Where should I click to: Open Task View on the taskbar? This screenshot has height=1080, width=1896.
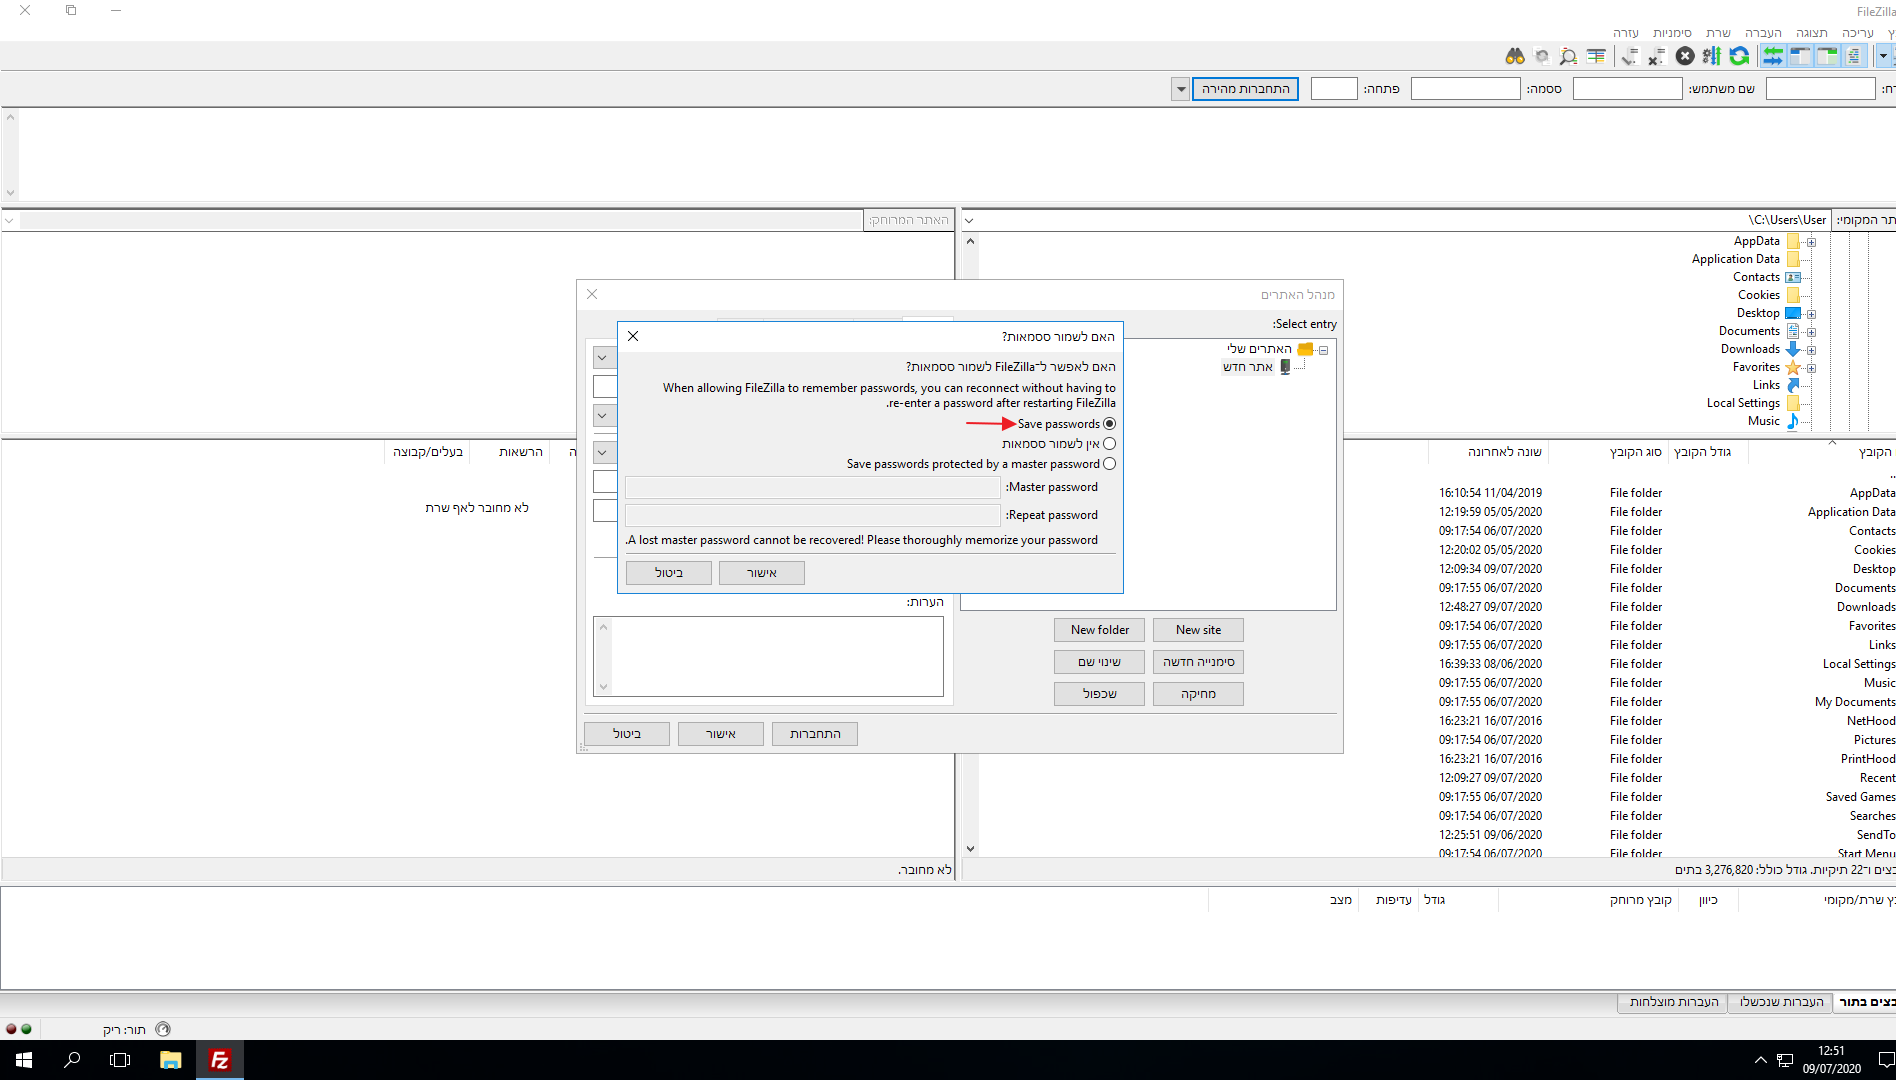(x=120, y=1060)
